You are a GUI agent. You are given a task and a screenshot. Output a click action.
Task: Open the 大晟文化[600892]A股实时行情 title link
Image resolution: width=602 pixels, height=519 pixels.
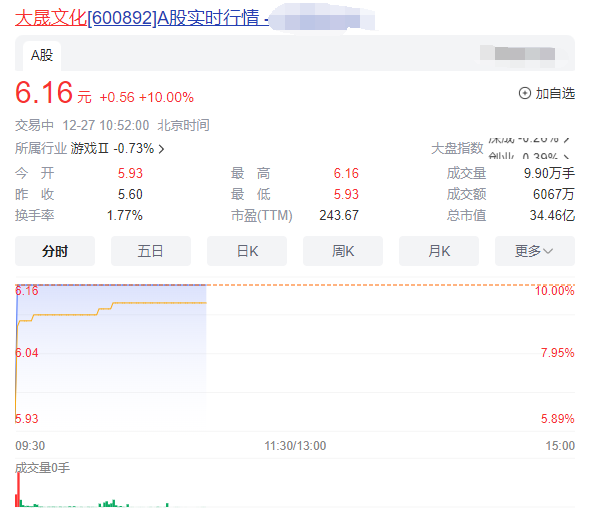point(141,18)
